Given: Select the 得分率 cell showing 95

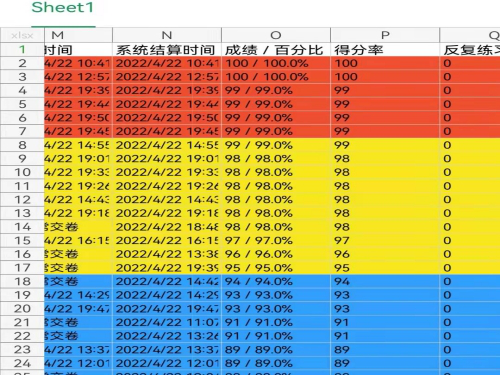Looking at the screenshot, I should coord(385,268).
